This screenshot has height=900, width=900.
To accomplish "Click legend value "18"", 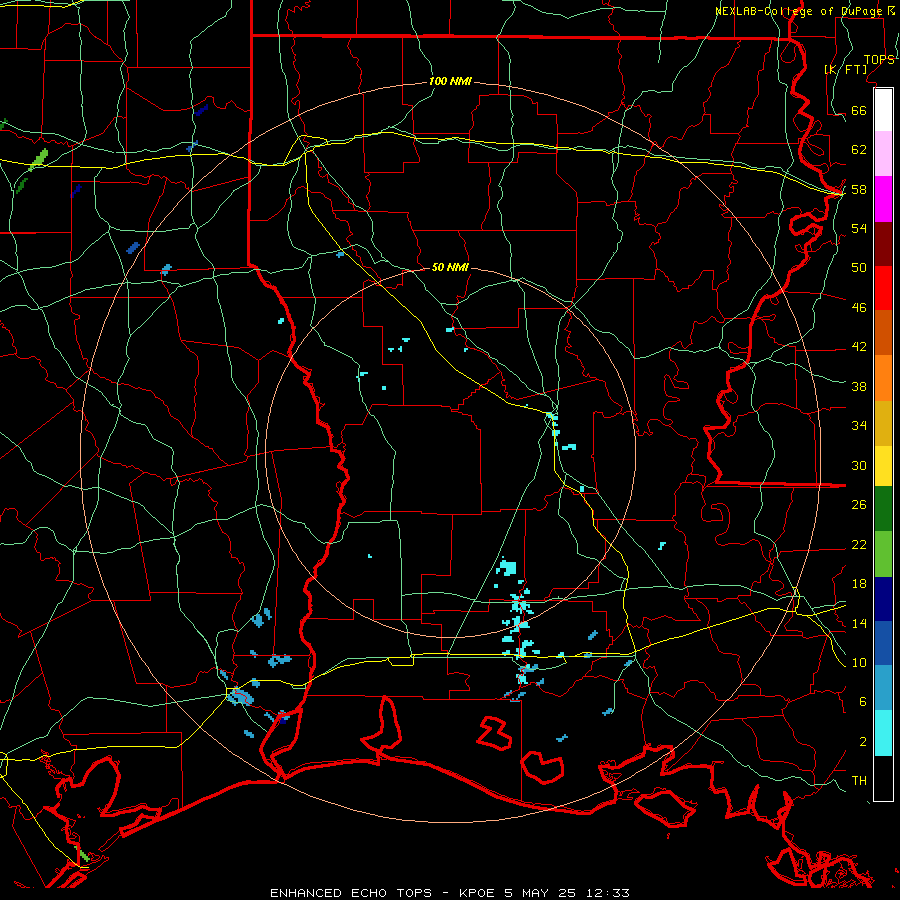I will 859,584.
